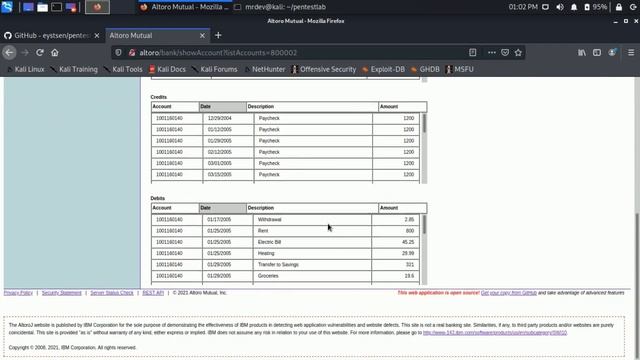Select the 12/29/2004 Paycheck credit date
The width and height of the screenshot is (640, 360).
point(220,118)
